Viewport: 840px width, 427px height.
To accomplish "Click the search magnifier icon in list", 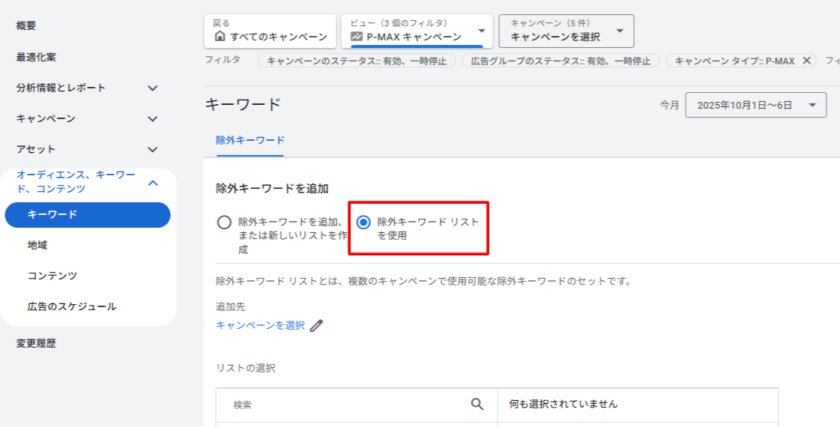I will (477, 404).
